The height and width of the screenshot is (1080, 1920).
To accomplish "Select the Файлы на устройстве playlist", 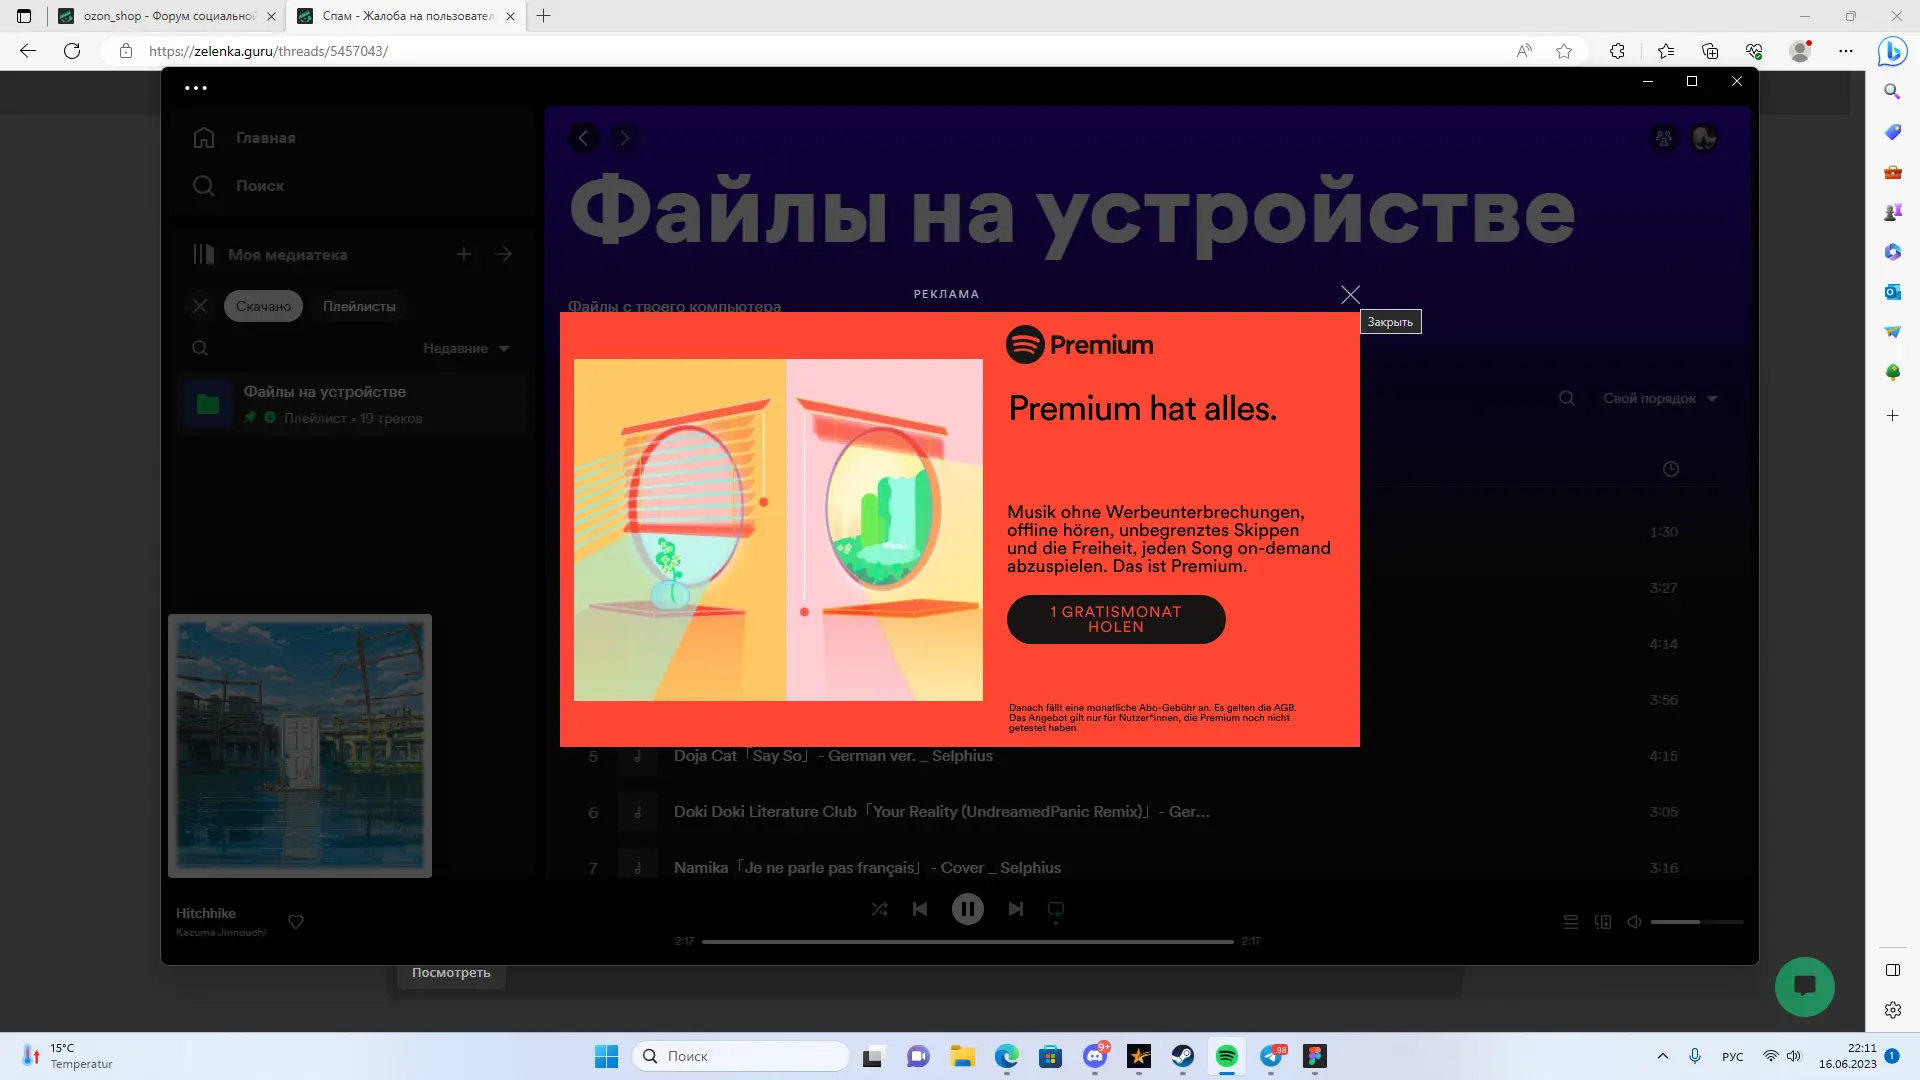I will (x=354, y=404).
